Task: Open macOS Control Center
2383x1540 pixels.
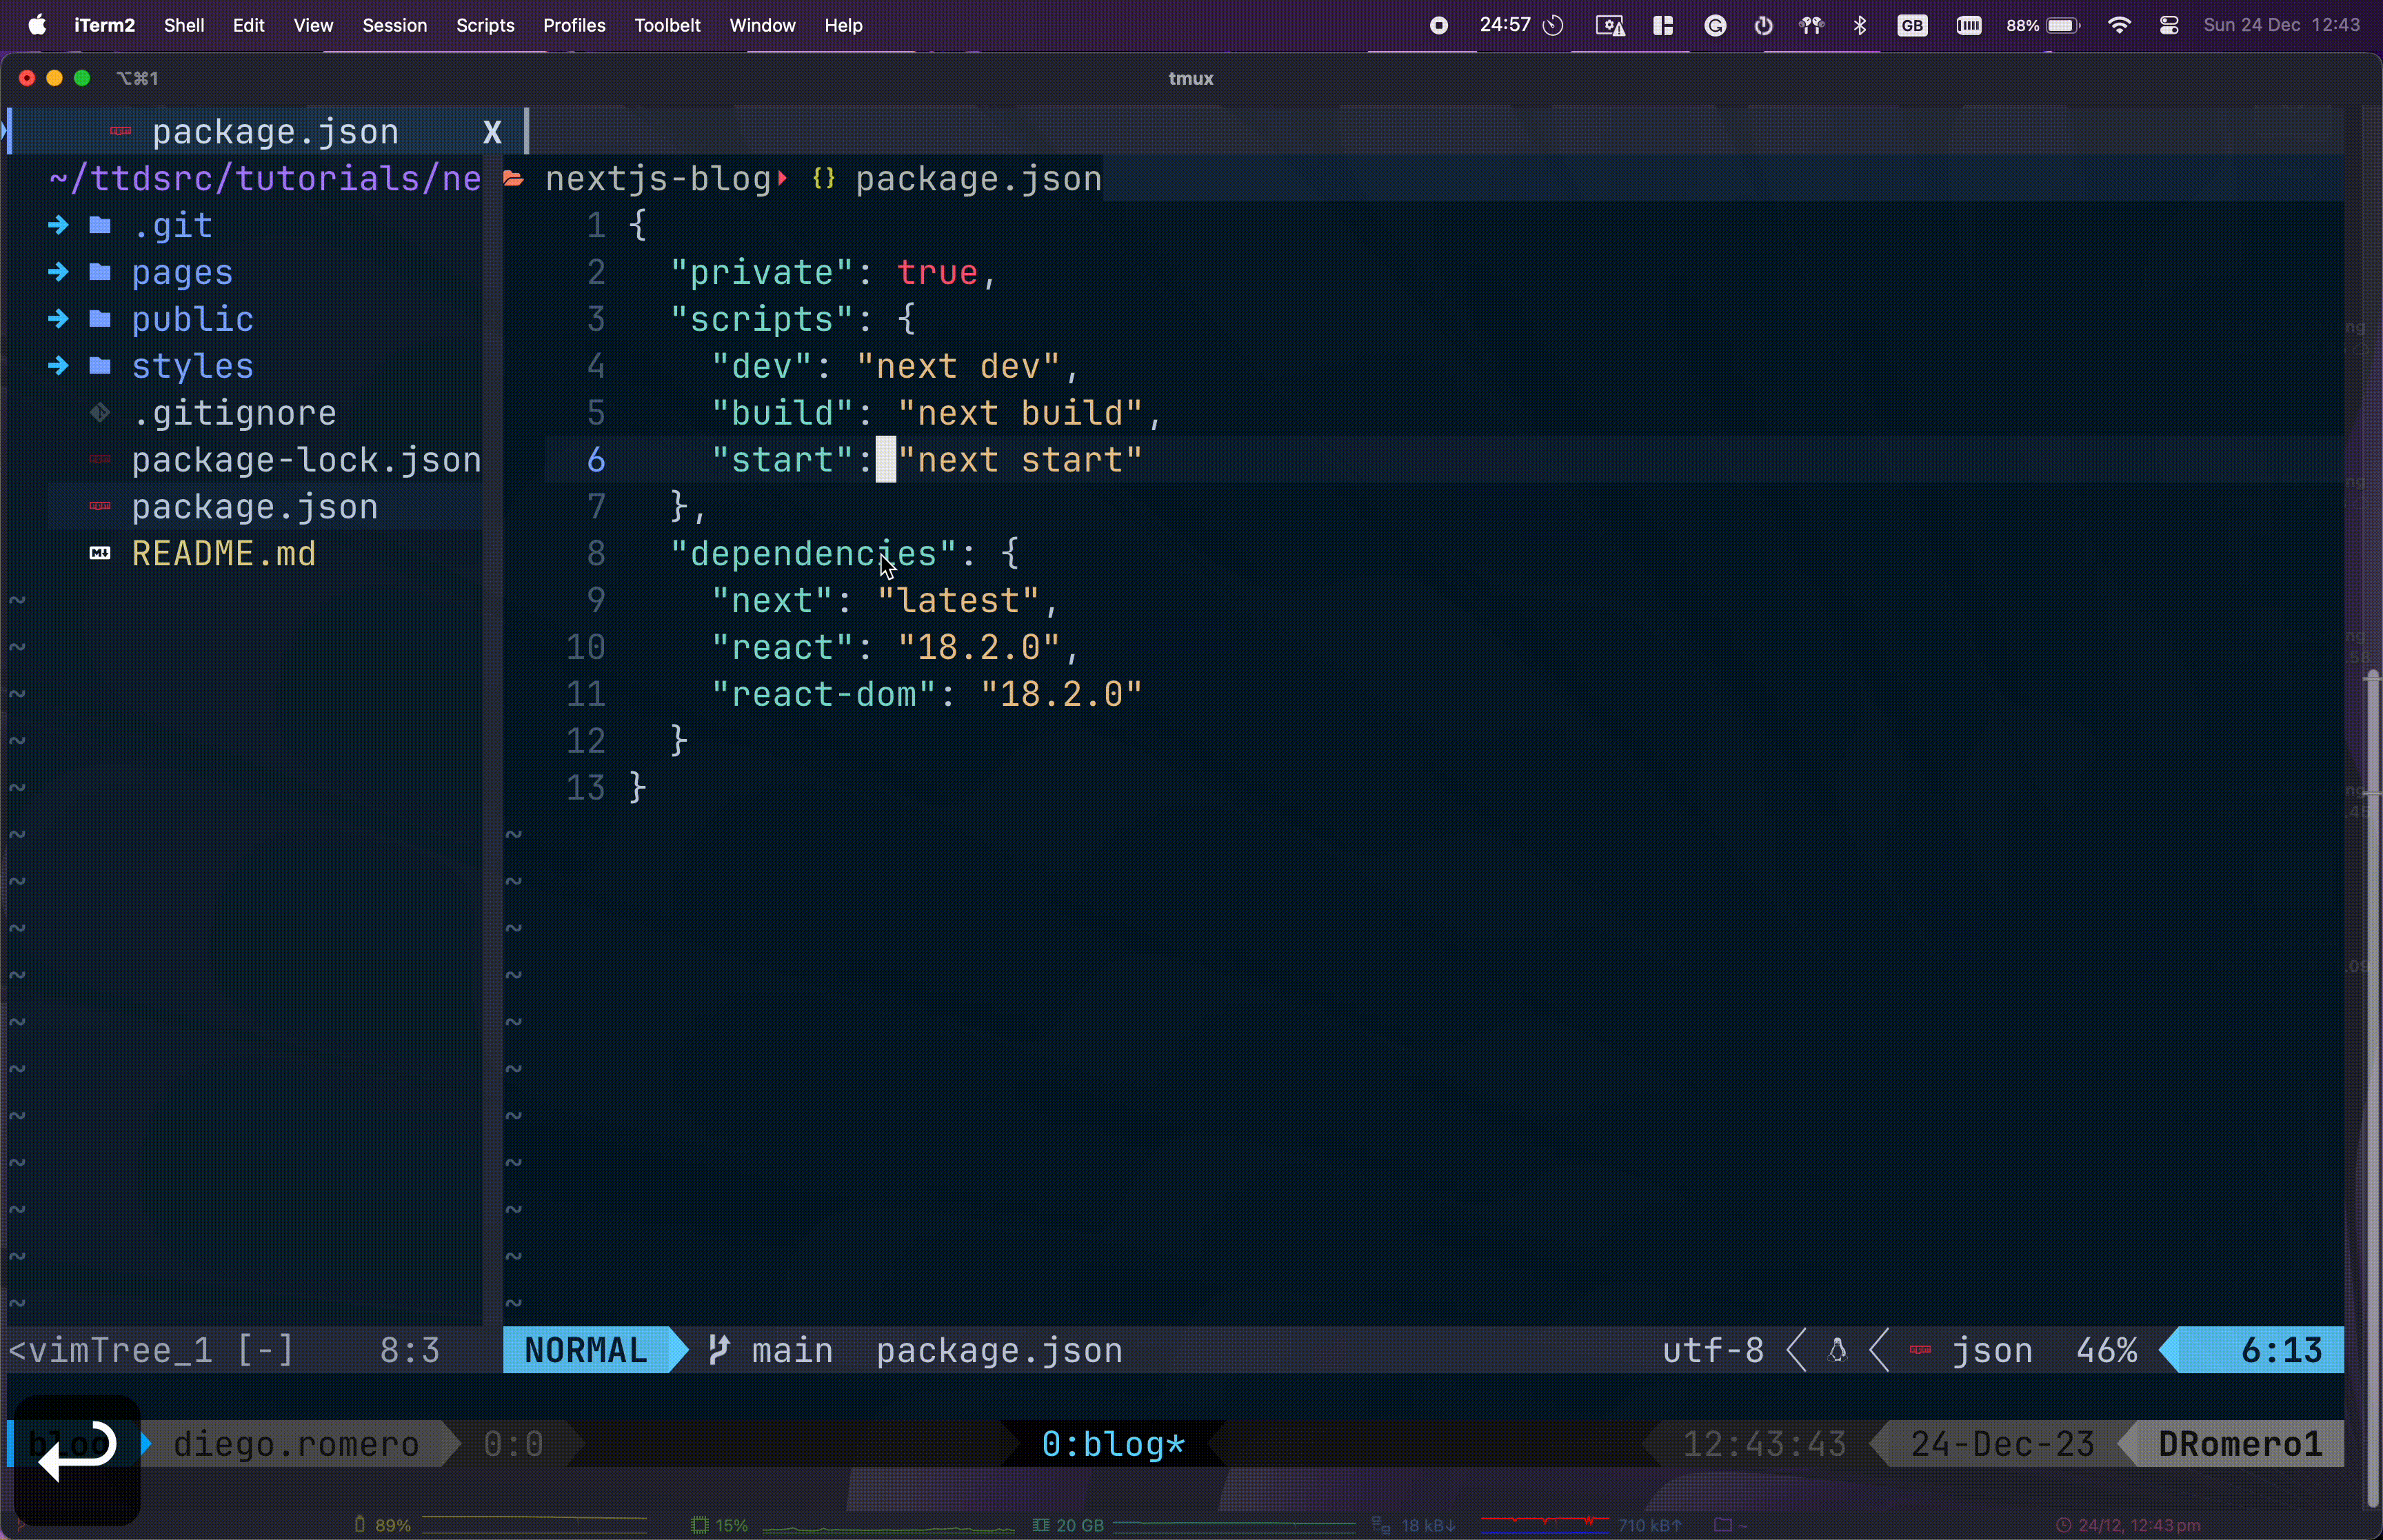Action: [x=2169, y=27]
